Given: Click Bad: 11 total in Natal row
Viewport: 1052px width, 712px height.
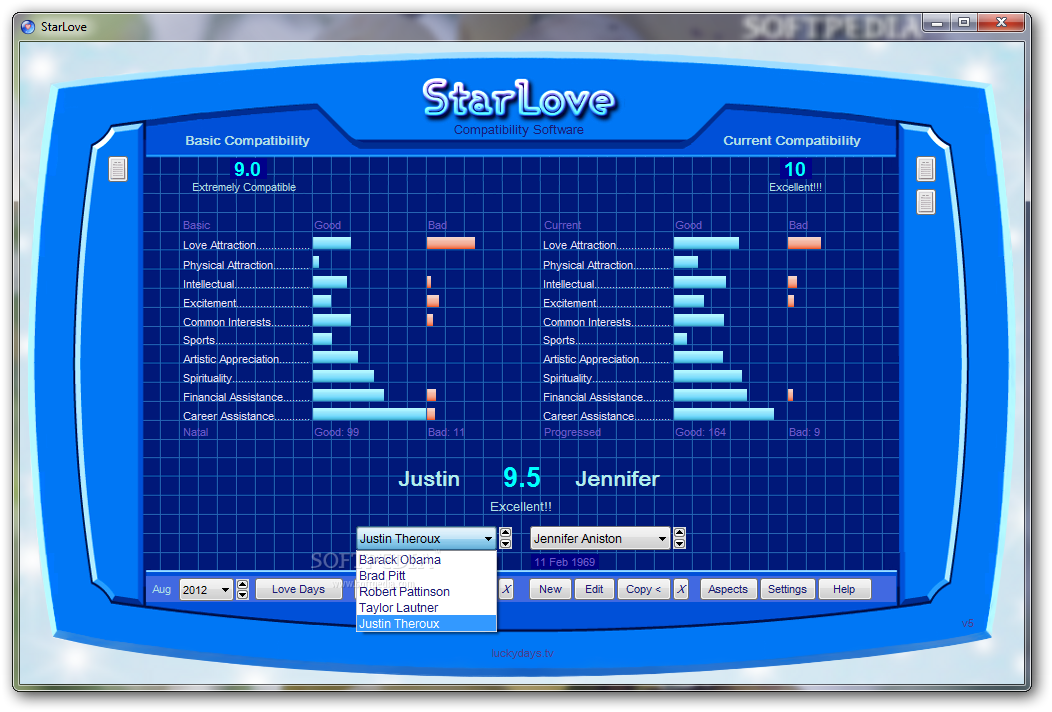Looking at the screenshot, I should tap(446, 432).
